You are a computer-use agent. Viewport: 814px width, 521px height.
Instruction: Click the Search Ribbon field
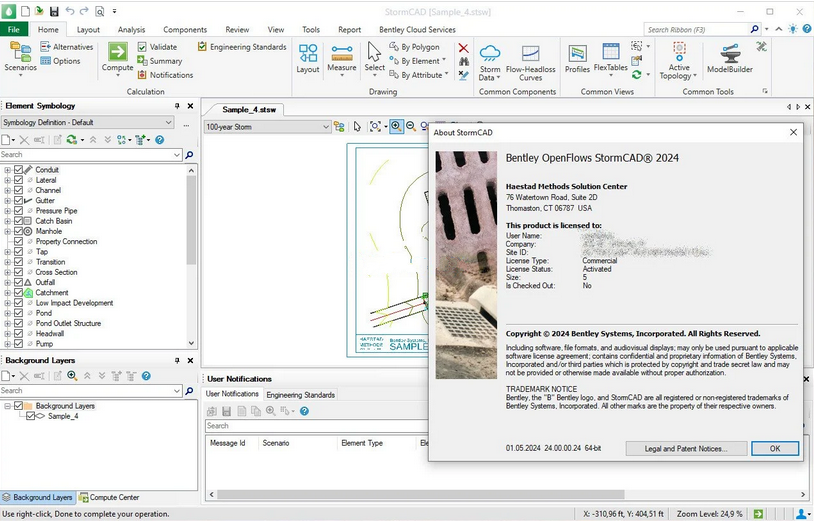click(x=697, y=30)
